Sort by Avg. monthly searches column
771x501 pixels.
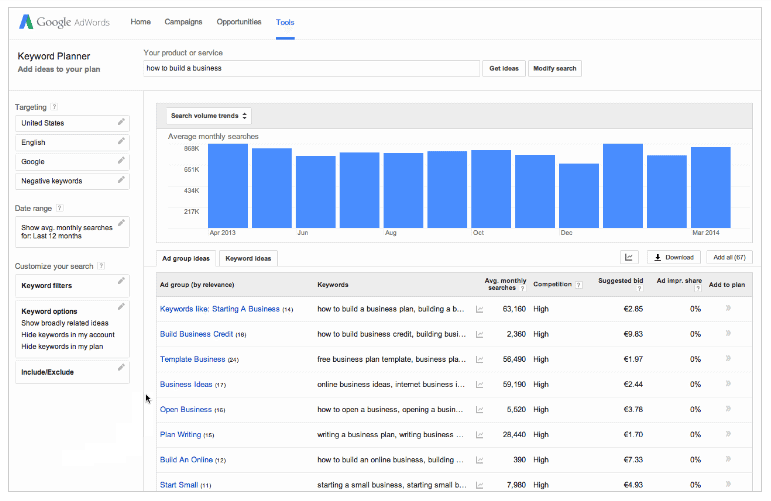[x=505, y=284]
